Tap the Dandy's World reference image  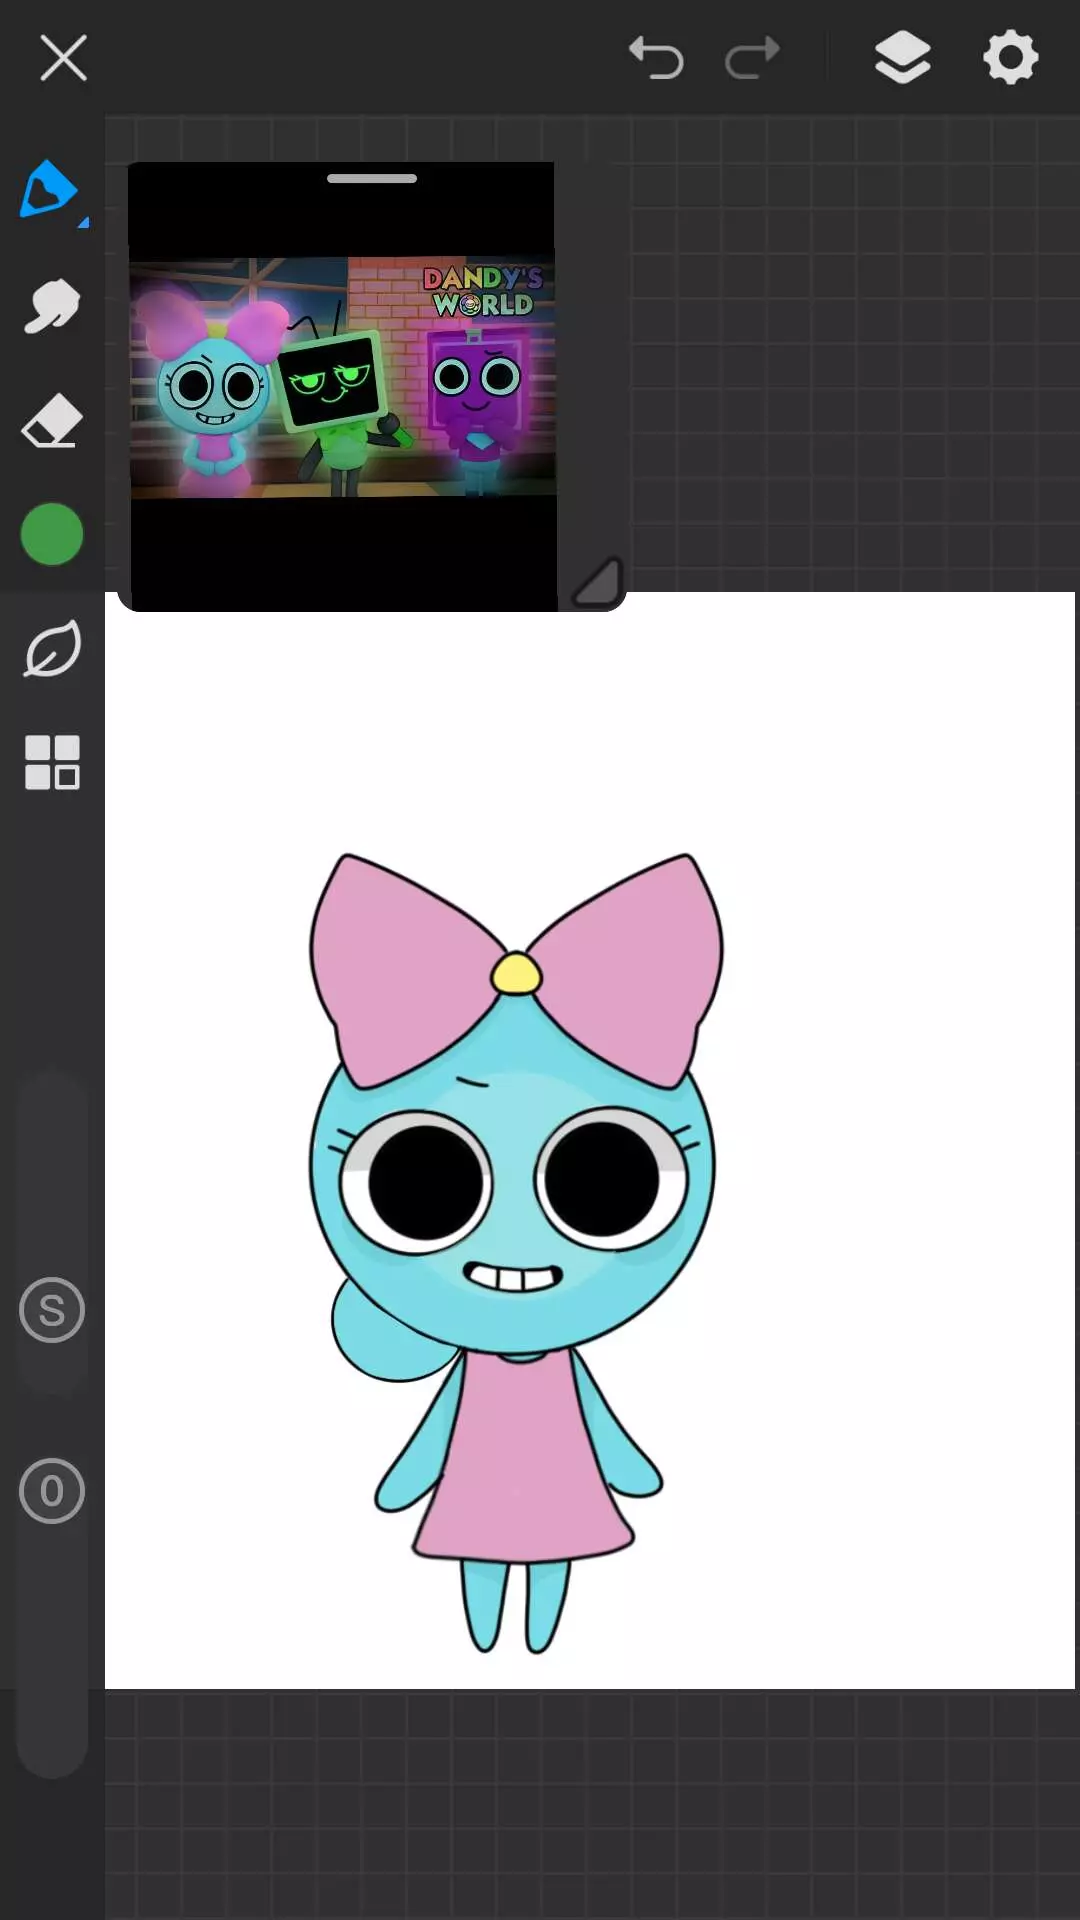click(x=343, y=377)
